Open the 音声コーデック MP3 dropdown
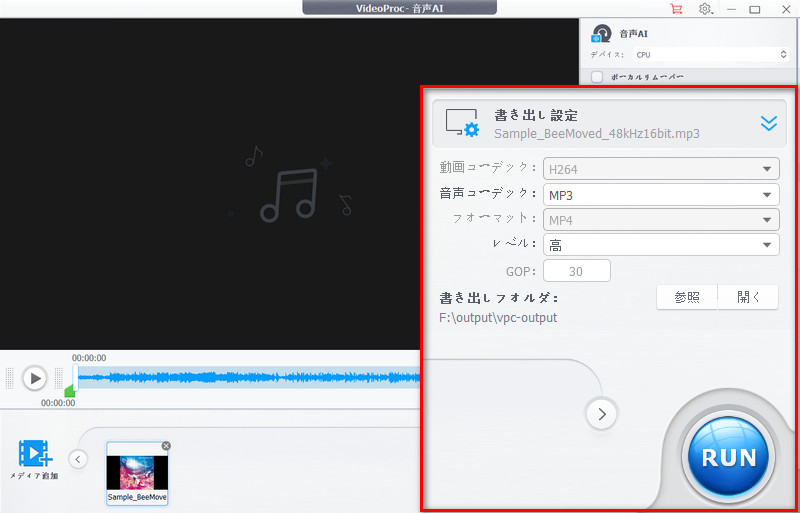The width and height of the screenshot is (800, 513). (661, 194)
